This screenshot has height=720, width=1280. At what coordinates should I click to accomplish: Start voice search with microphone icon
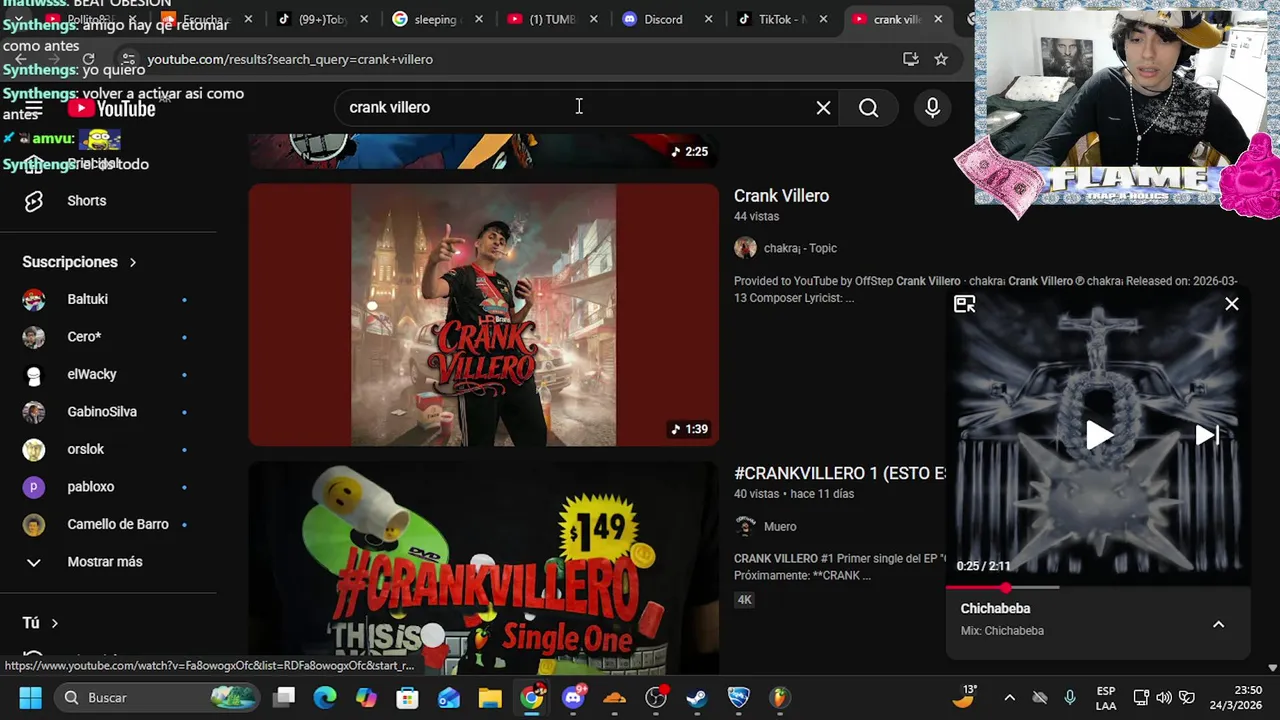(x=932, y=108)
